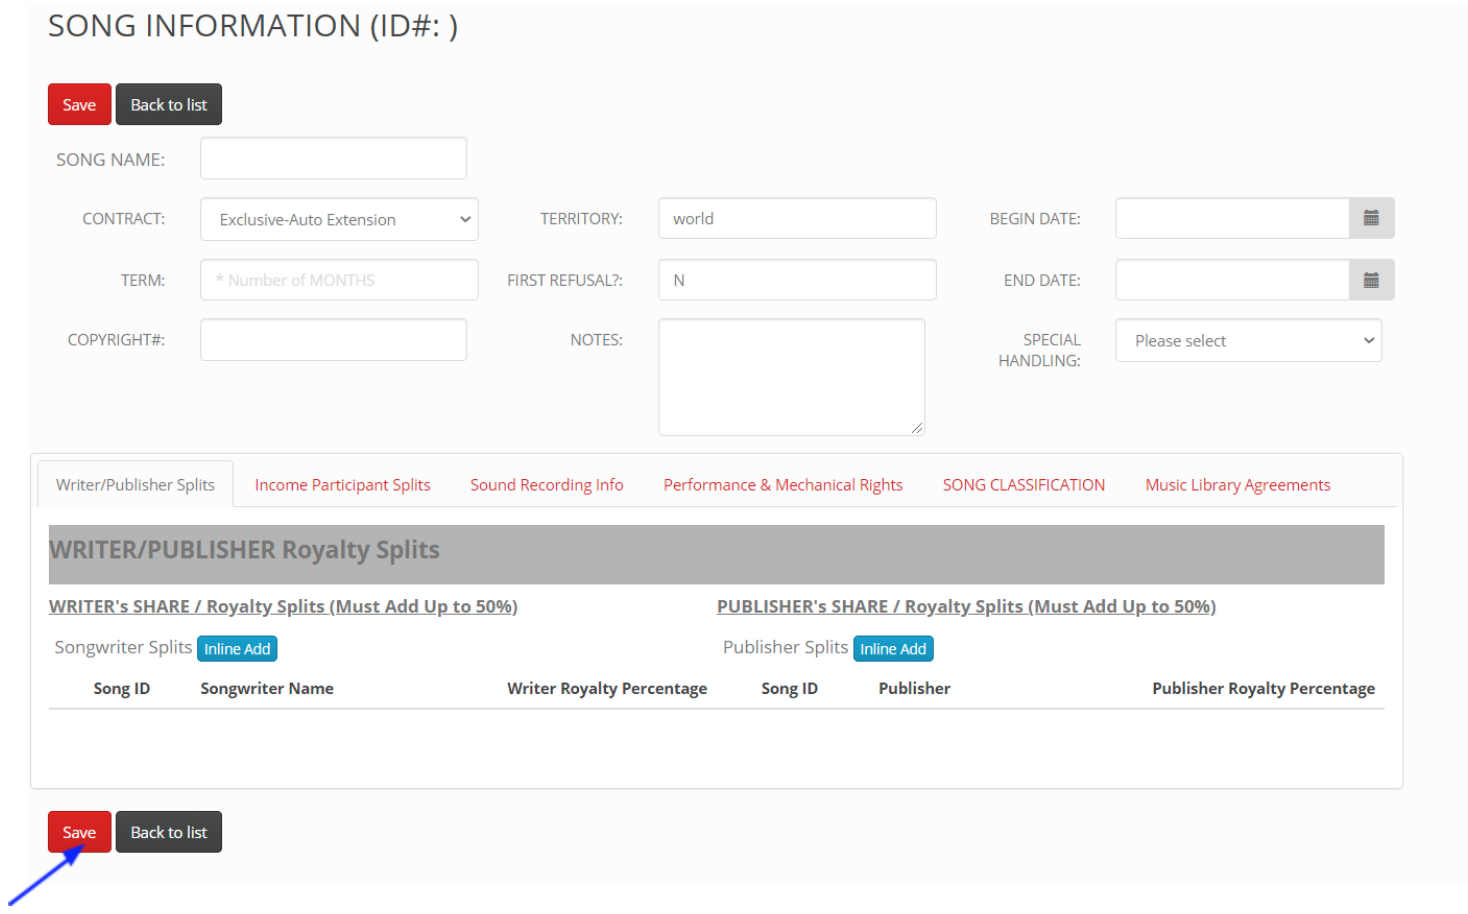This screenshot has width=1468, height=914.
Task: Select the Writer/Publisher Splits tab
Action: [135, 485]
